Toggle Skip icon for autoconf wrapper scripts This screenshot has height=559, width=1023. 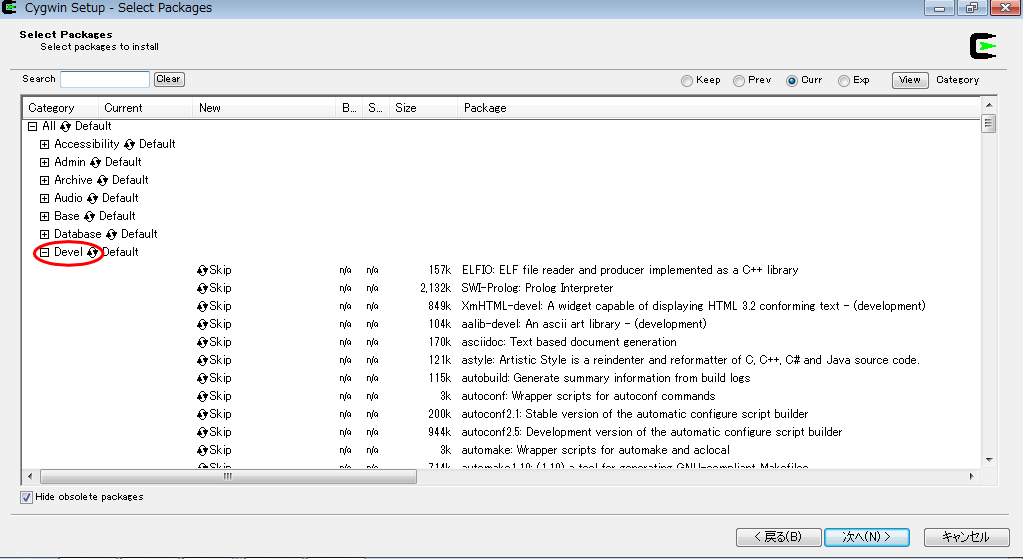tap(202, 397)
